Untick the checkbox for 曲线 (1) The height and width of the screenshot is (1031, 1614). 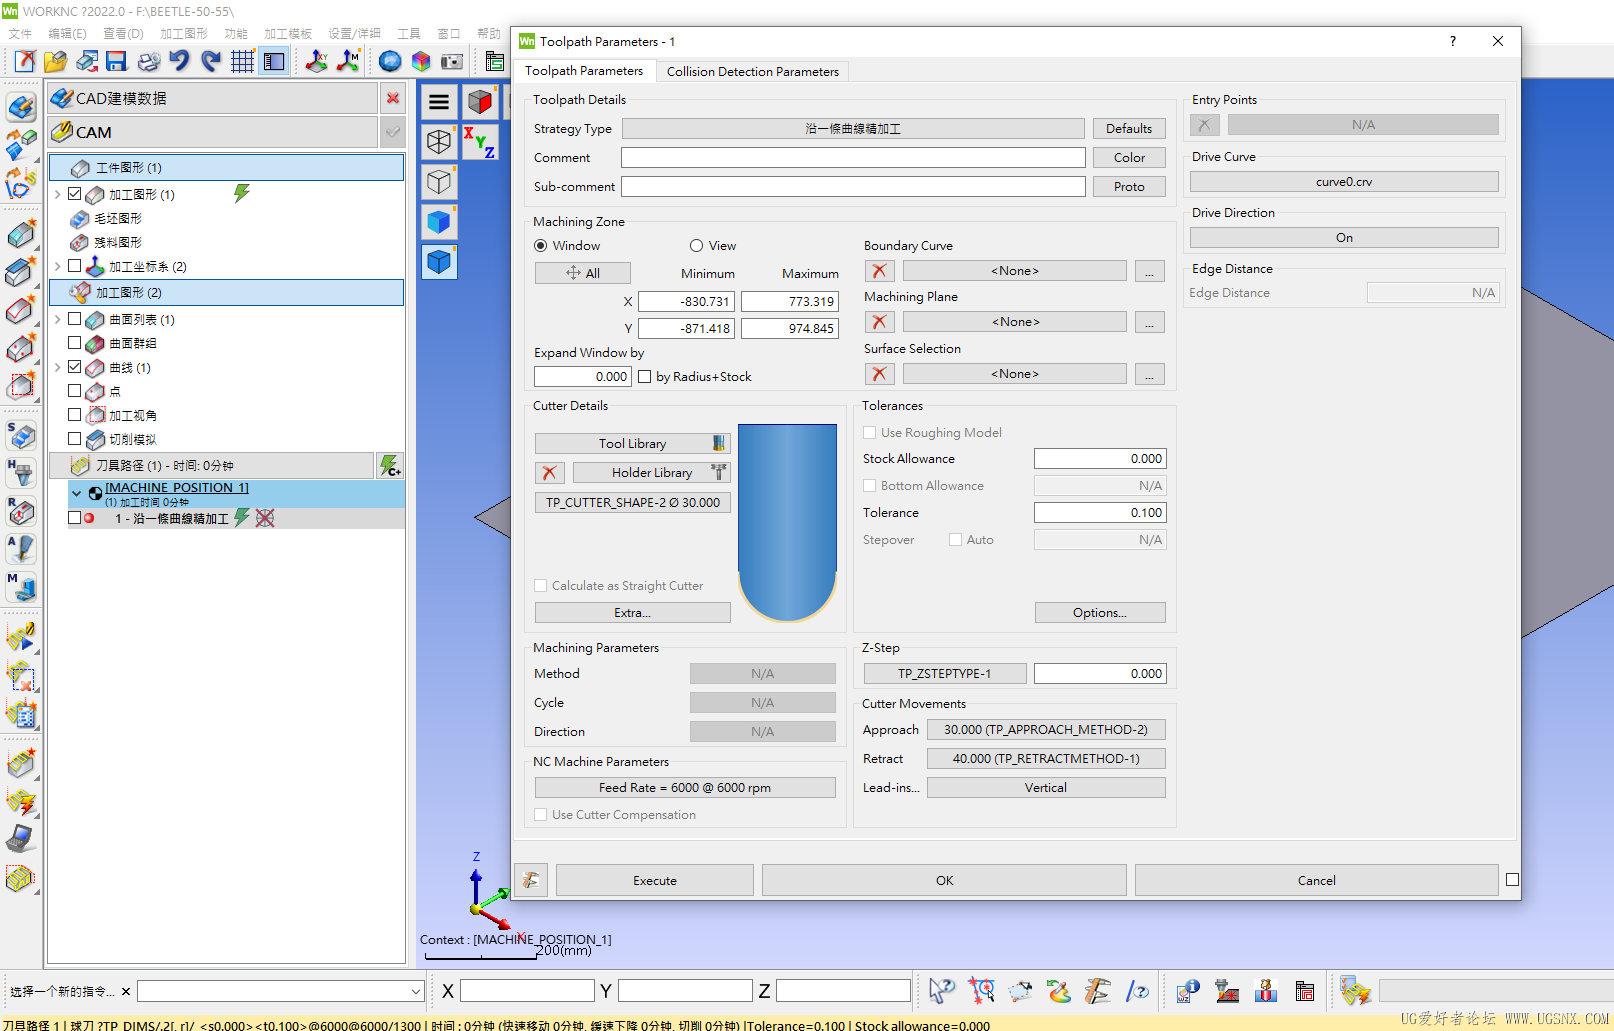pos(74,367)
